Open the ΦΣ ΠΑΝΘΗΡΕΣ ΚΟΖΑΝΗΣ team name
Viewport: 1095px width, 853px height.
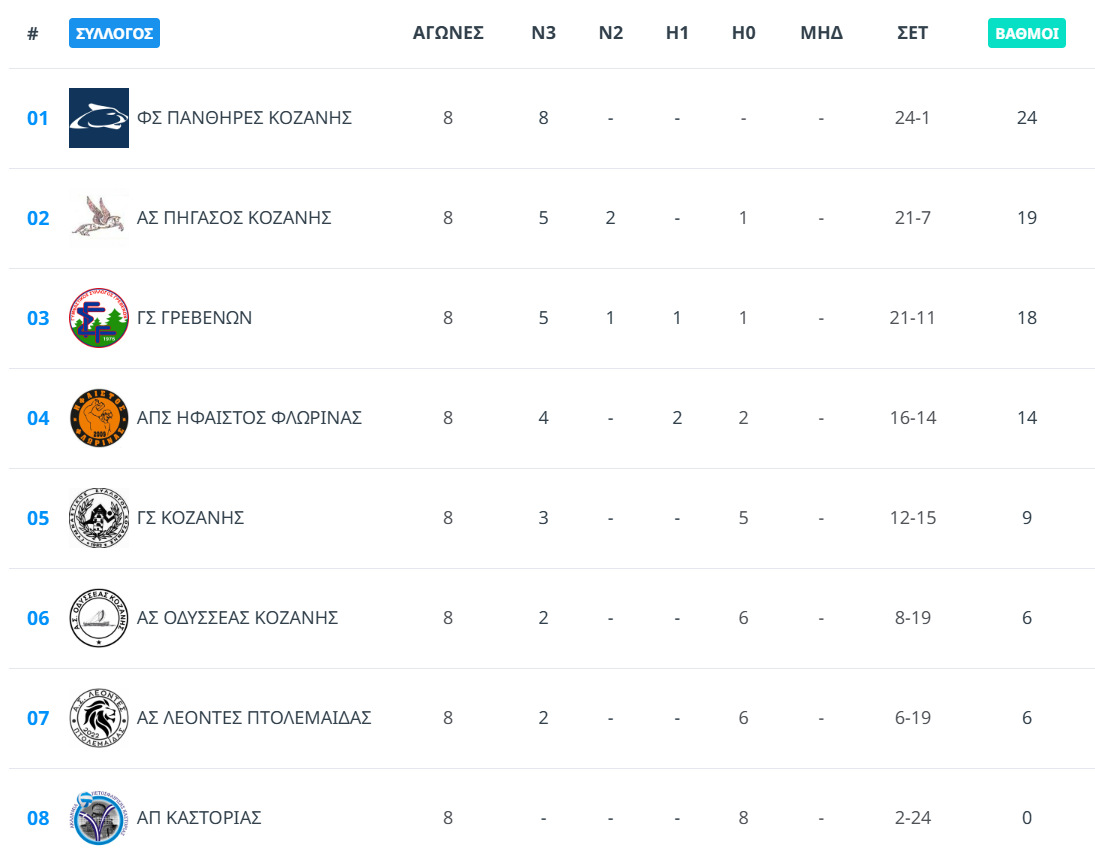[244, 118]
